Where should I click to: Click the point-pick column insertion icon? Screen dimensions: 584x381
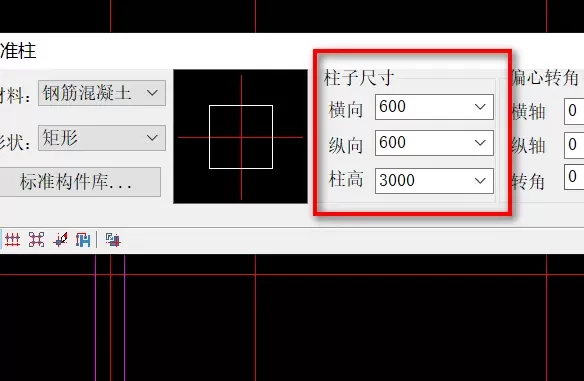click(60, 240)
